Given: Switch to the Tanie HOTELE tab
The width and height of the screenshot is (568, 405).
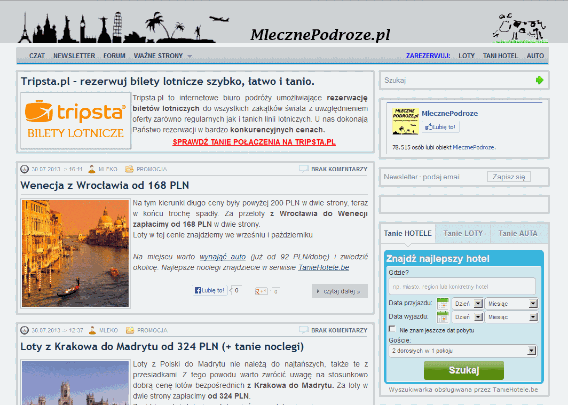Looking at the screenshot, I should [x=408, y=233].
